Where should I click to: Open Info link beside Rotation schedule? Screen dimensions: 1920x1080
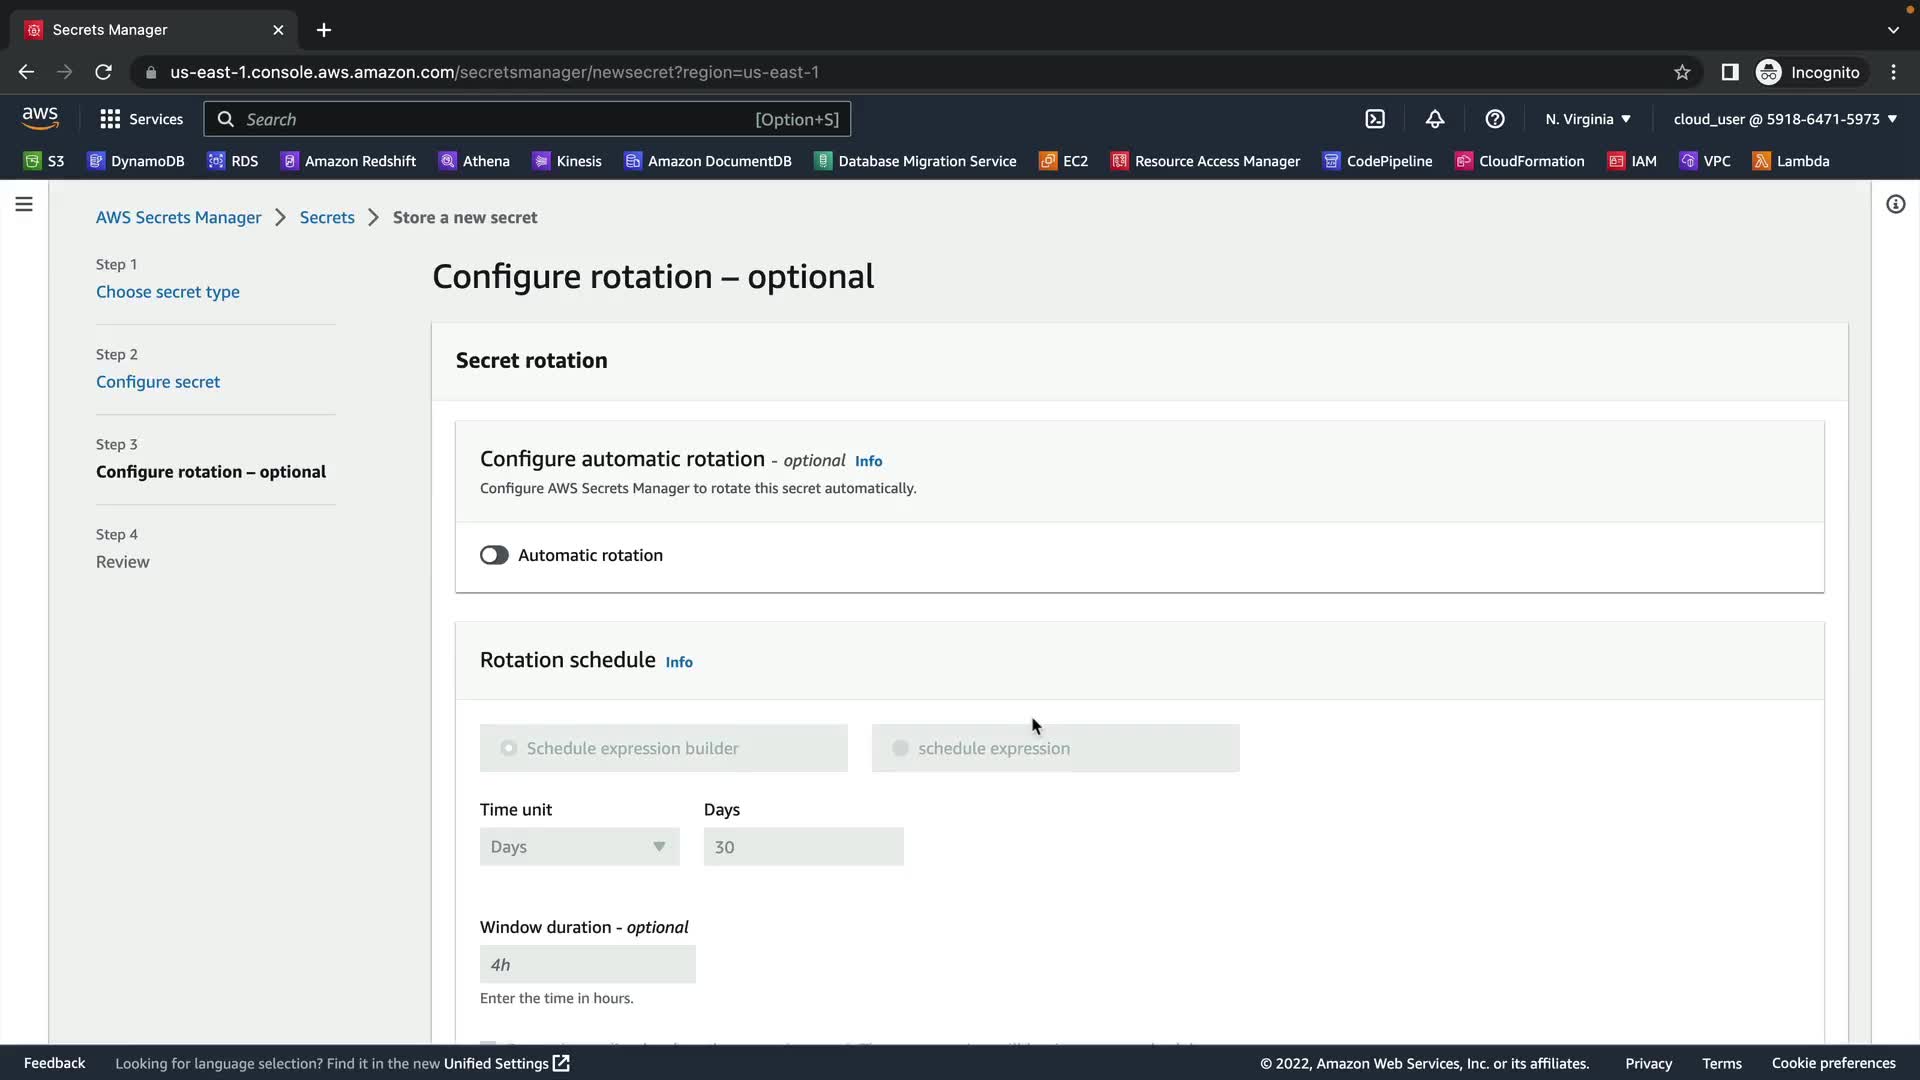pos(679,662)
